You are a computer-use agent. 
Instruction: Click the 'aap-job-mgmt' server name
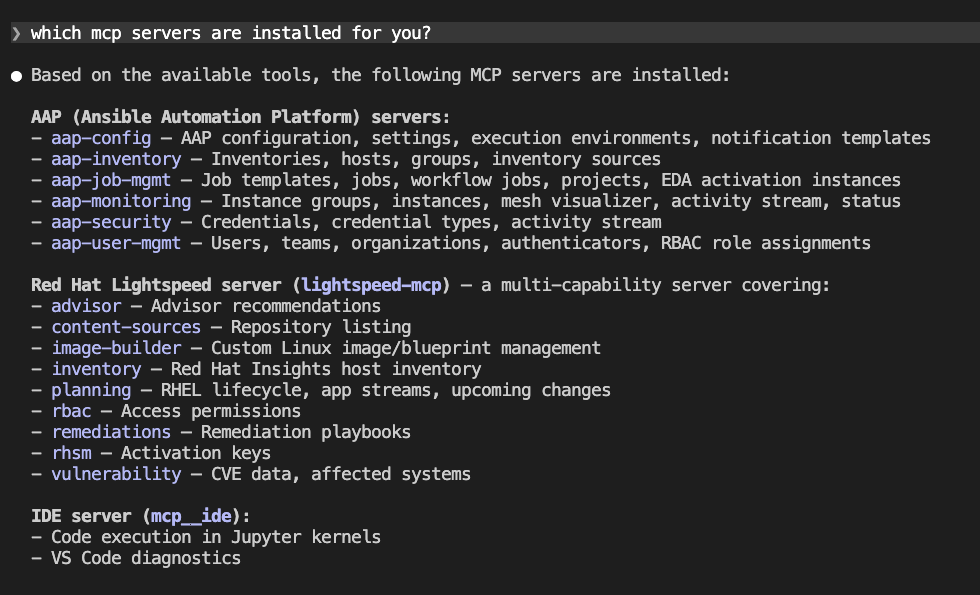[111, 180]
